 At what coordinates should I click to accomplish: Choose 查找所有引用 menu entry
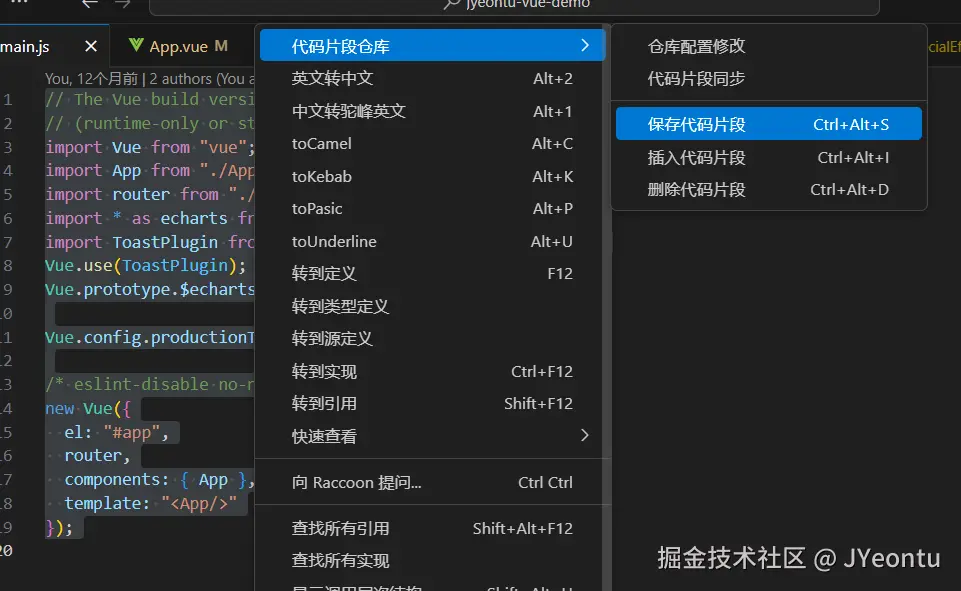(x=432, y=528)
